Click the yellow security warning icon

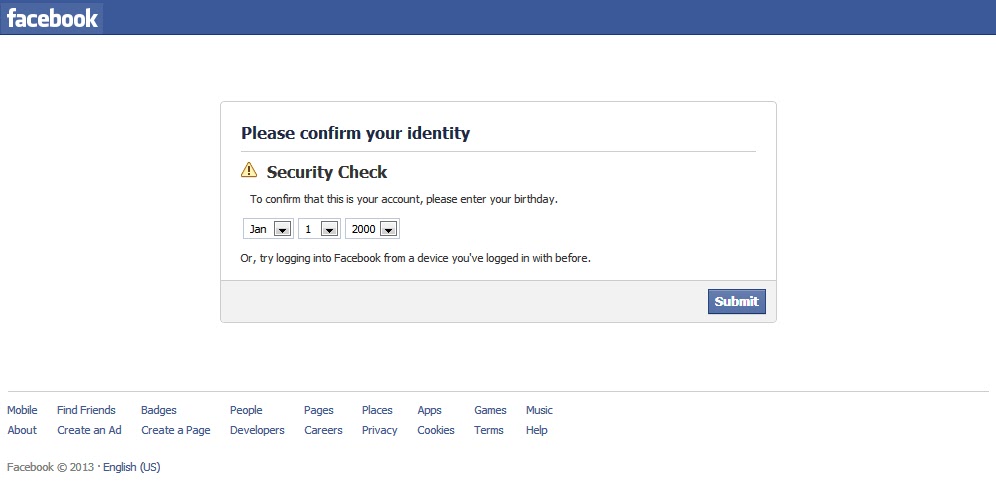pos(249,171)
